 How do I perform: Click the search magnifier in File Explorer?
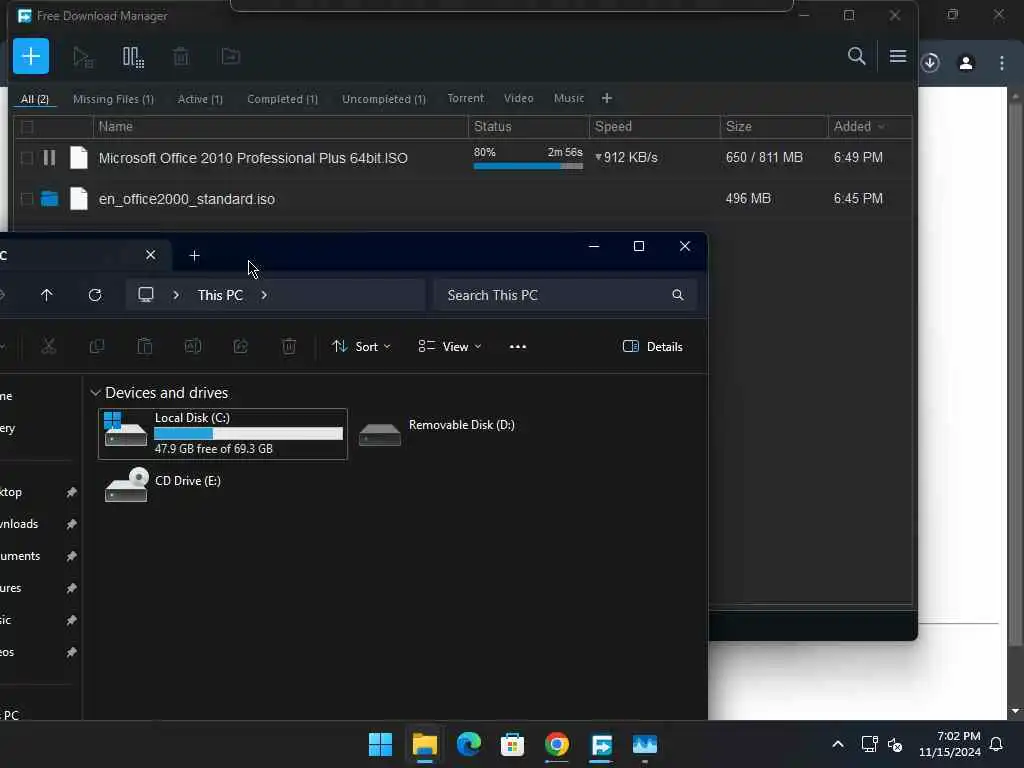click(x=678, y=295)
